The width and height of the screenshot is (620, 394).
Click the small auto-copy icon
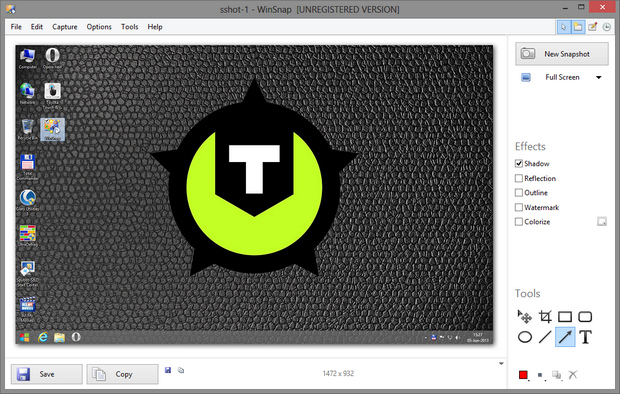181,370
